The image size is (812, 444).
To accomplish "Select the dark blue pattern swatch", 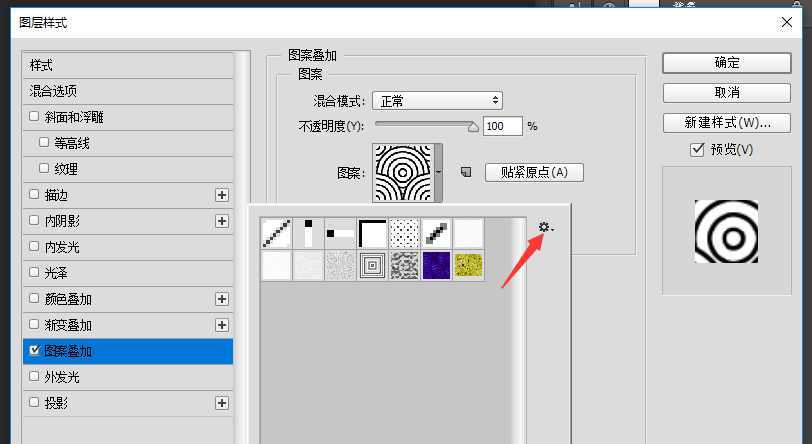I will [437, 266].
